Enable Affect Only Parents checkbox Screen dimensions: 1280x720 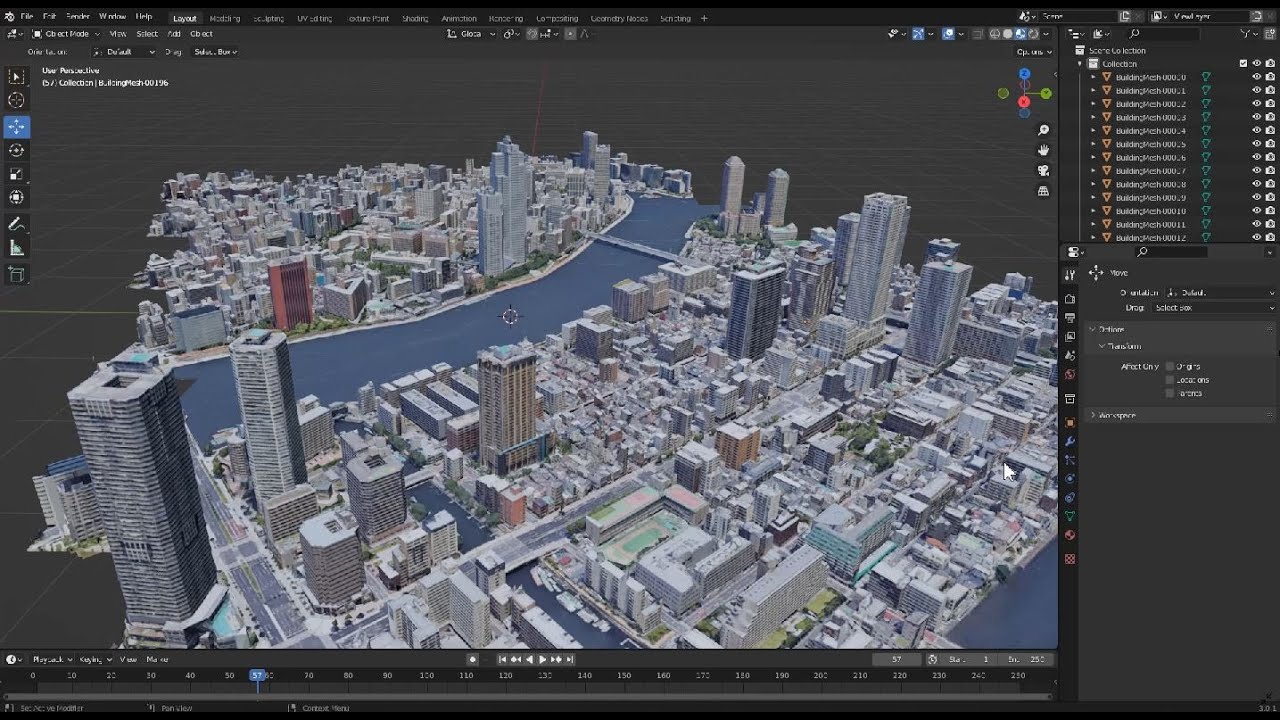pyautogui.click(x=1170, y=393)
